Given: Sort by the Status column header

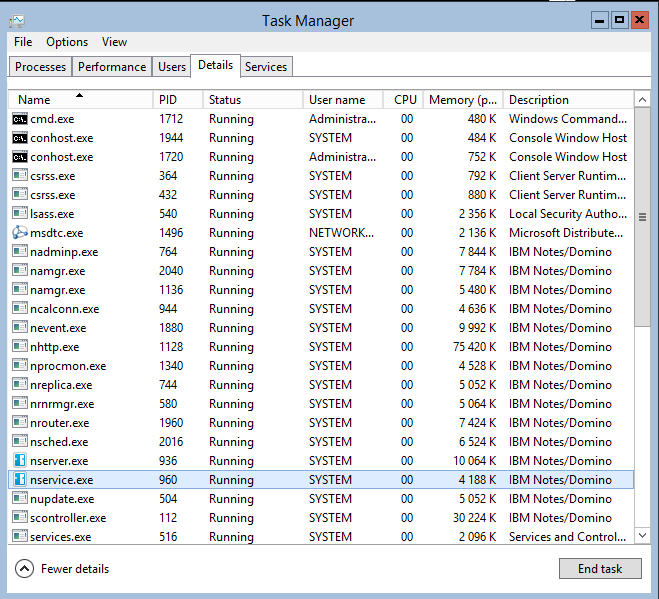Looking at the screenshot, I should [x=253, y=100].
